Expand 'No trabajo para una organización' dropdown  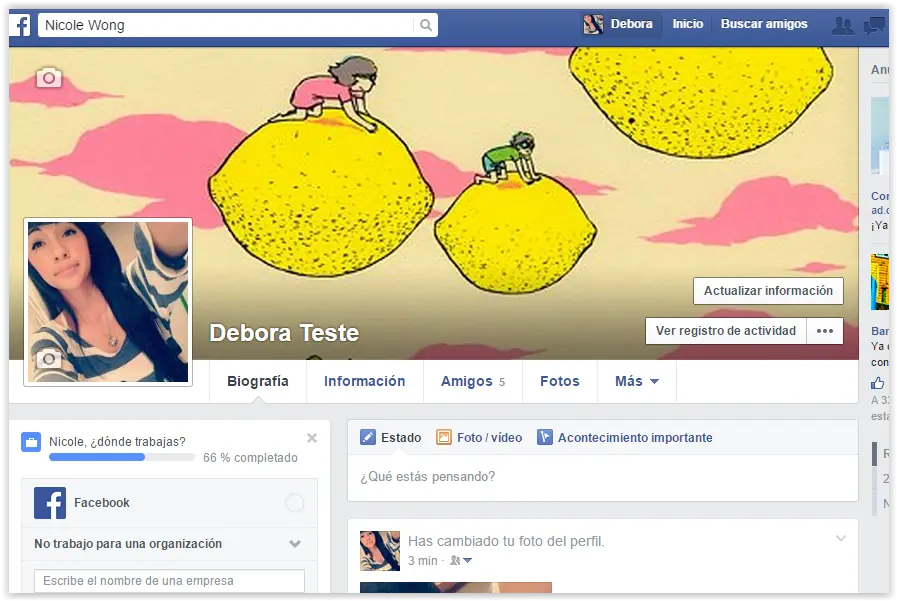[295, 544]
